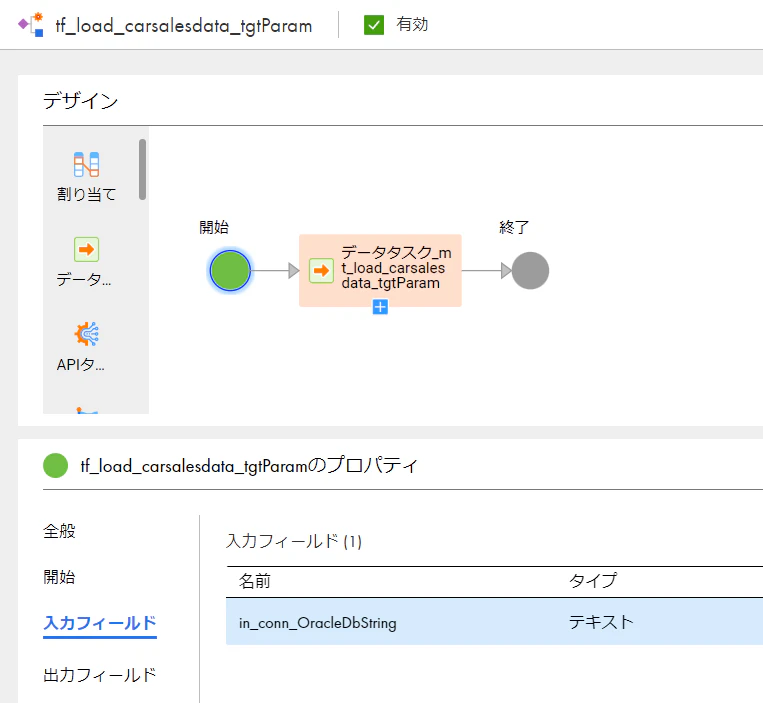Click the タイプ column header
This screenshot has width=763, height=703.
click(x=593, y=580)
